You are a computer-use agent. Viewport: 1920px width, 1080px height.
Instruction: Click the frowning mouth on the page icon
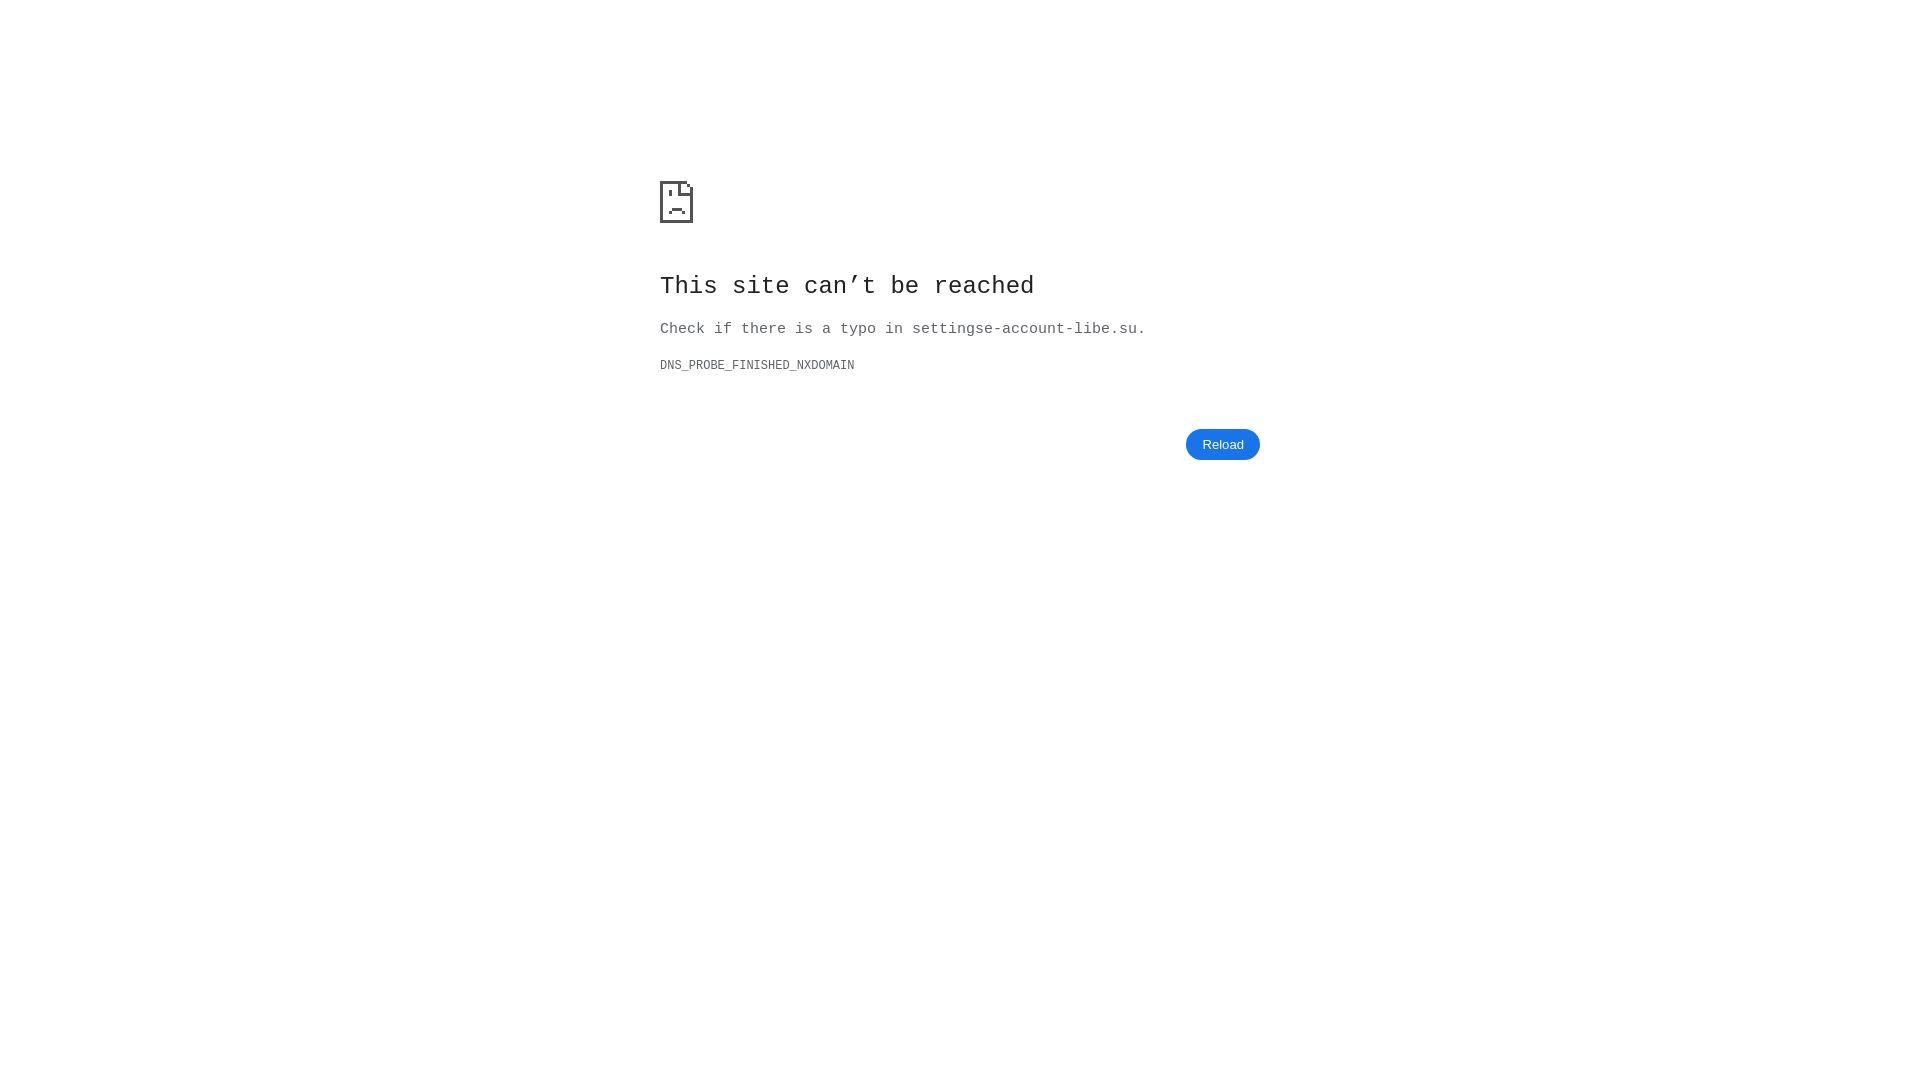coord(677,211)
